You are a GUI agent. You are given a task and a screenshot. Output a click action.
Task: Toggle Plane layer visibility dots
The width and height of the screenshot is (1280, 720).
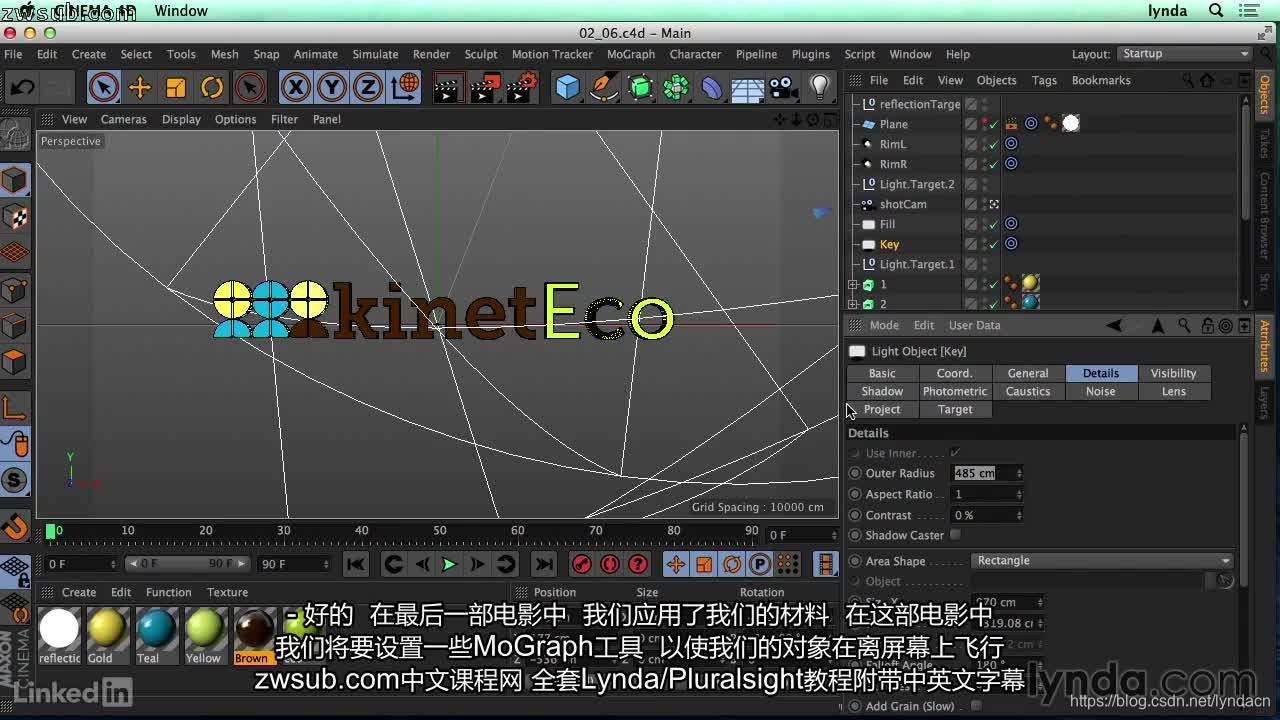point(985,124)
